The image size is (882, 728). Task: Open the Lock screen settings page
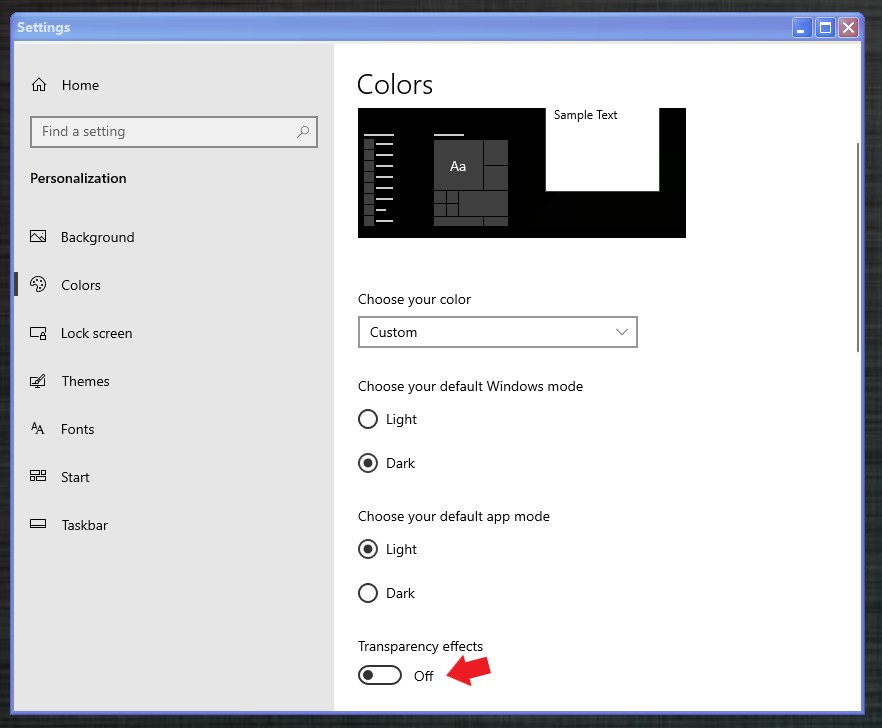(x=96, y=333)
